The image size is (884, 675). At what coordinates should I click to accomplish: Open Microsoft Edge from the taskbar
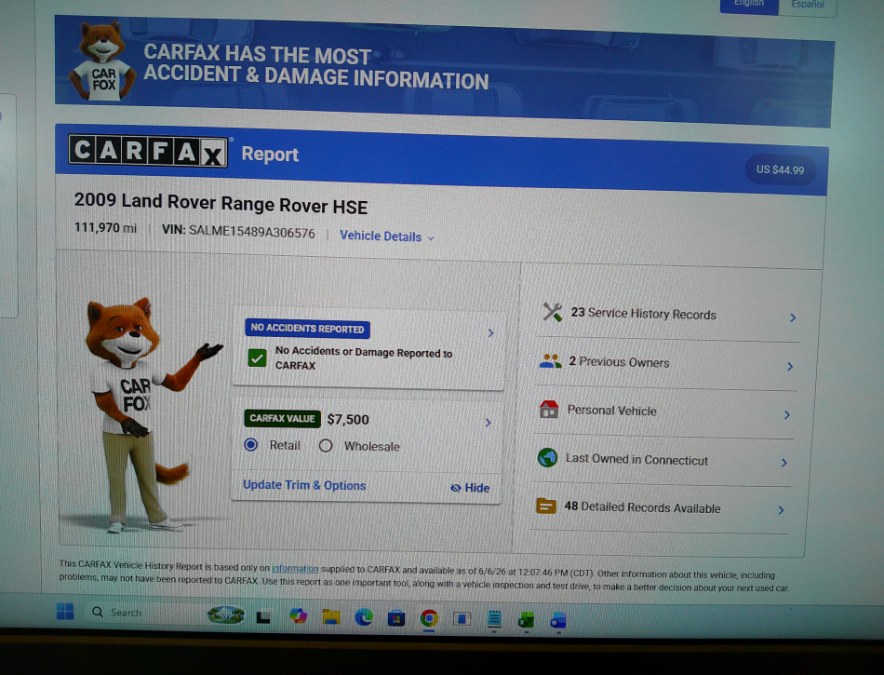364,618
